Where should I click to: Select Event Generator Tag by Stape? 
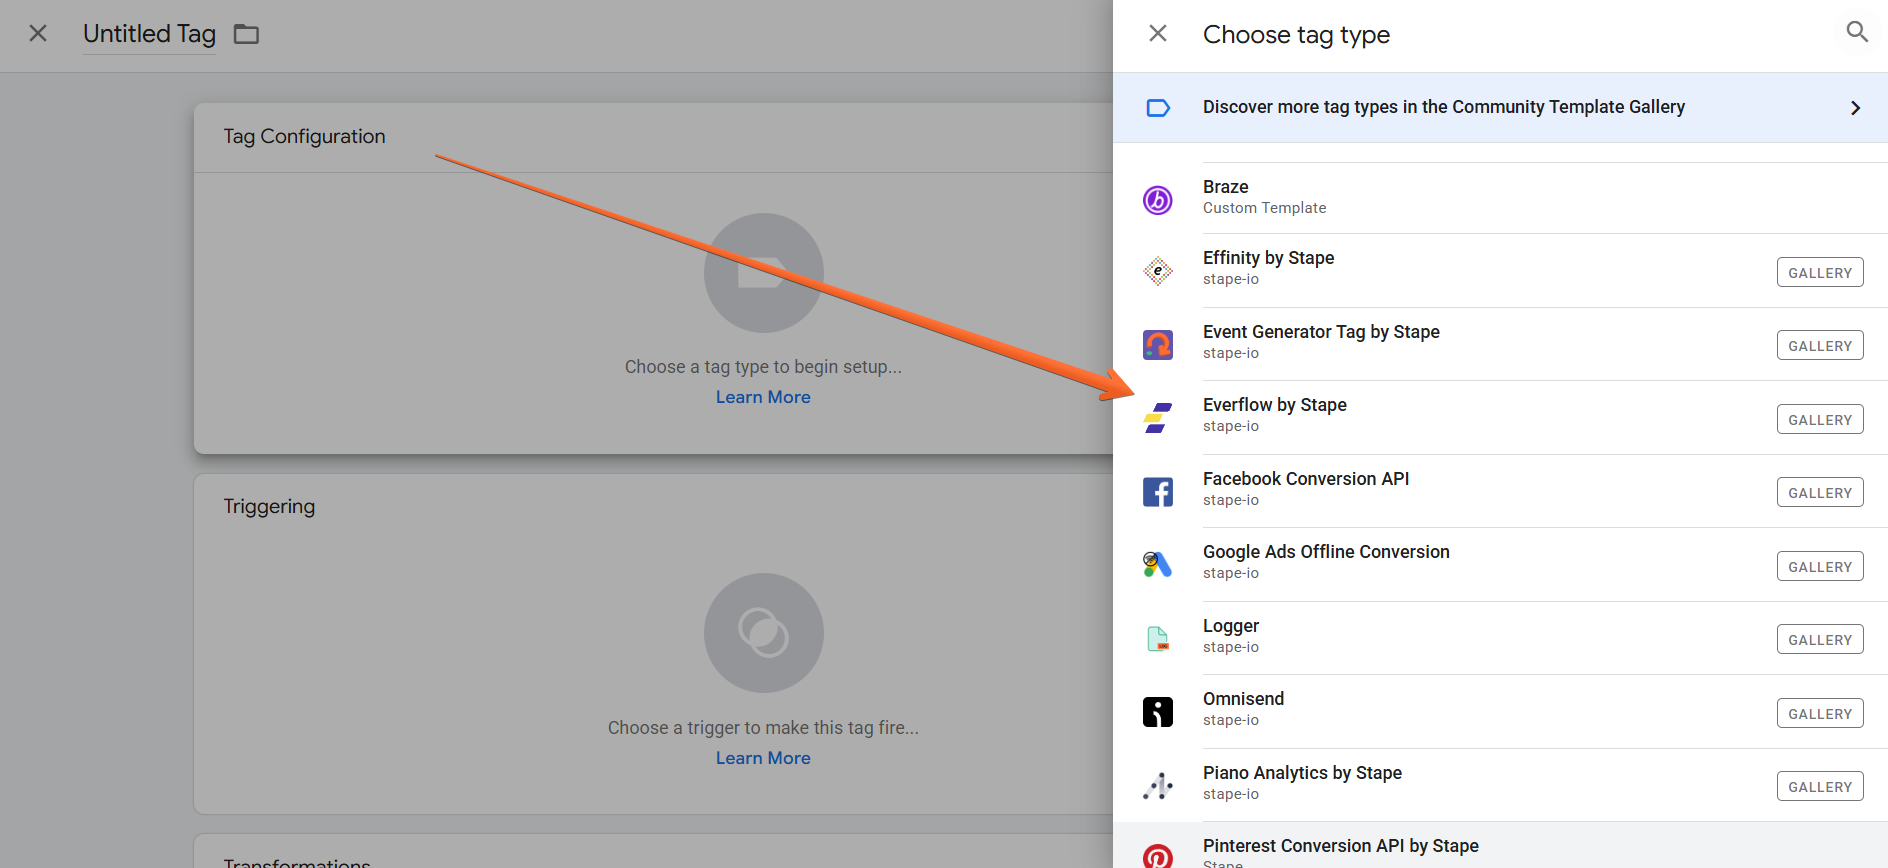[x=1500, y=344]
